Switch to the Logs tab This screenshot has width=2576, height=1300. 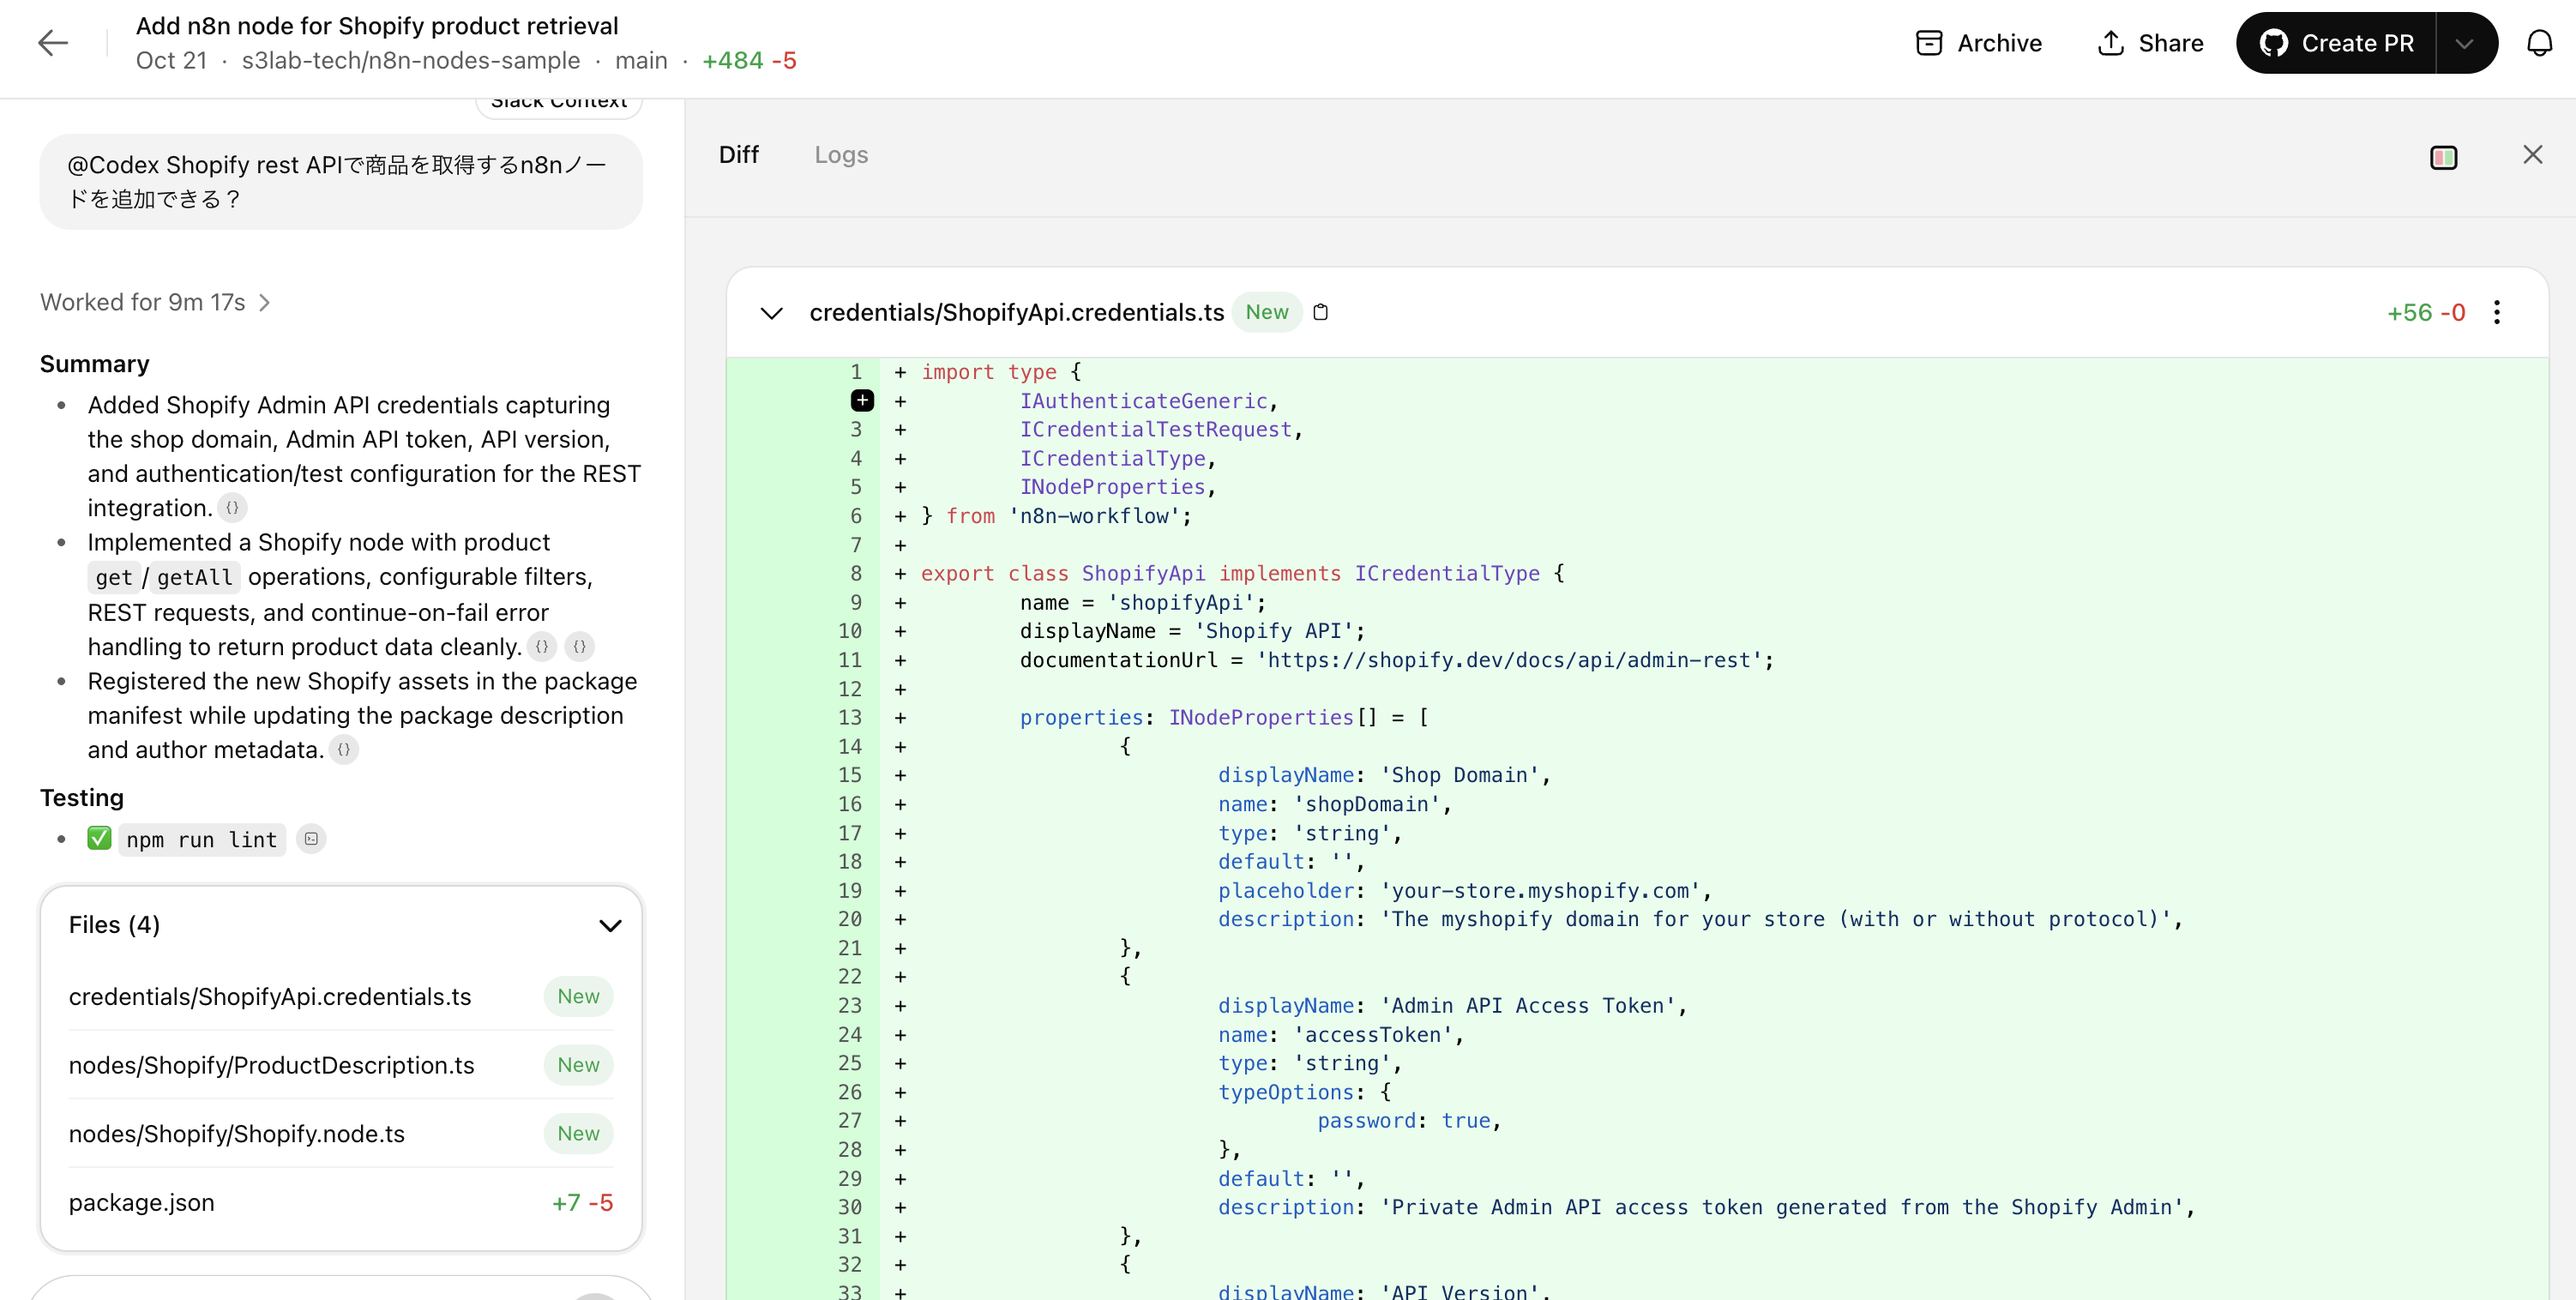tap(840, 155)
